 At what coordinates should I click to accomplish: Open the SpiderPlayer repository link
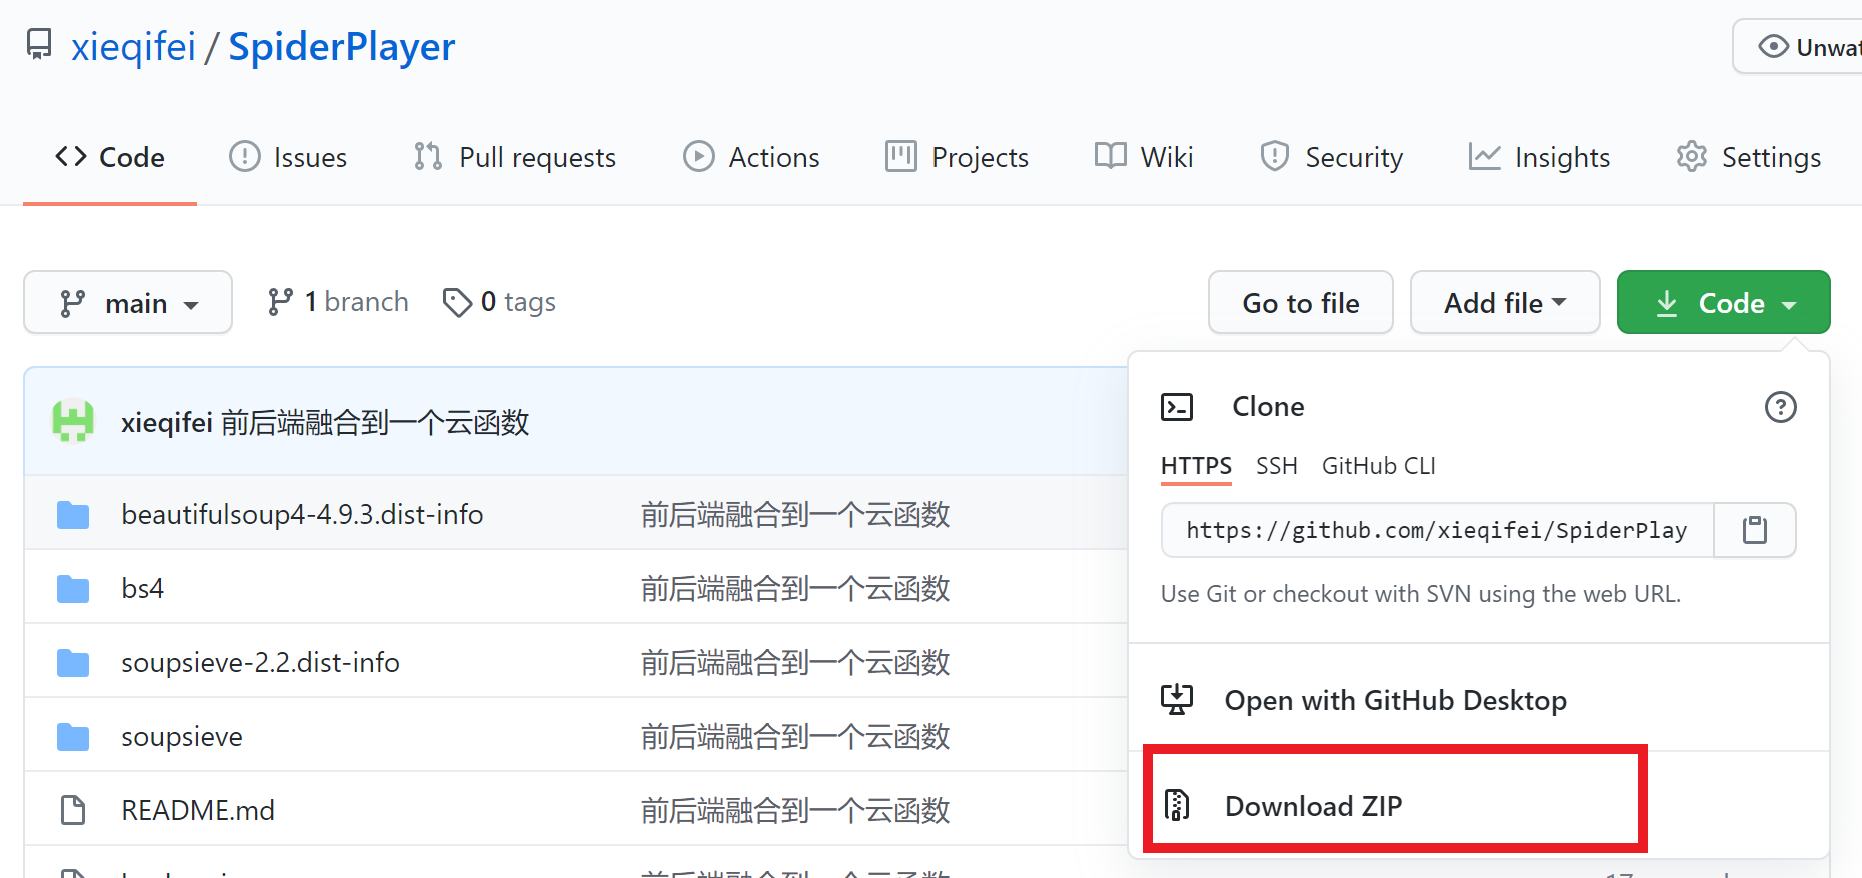pos(342,47)
